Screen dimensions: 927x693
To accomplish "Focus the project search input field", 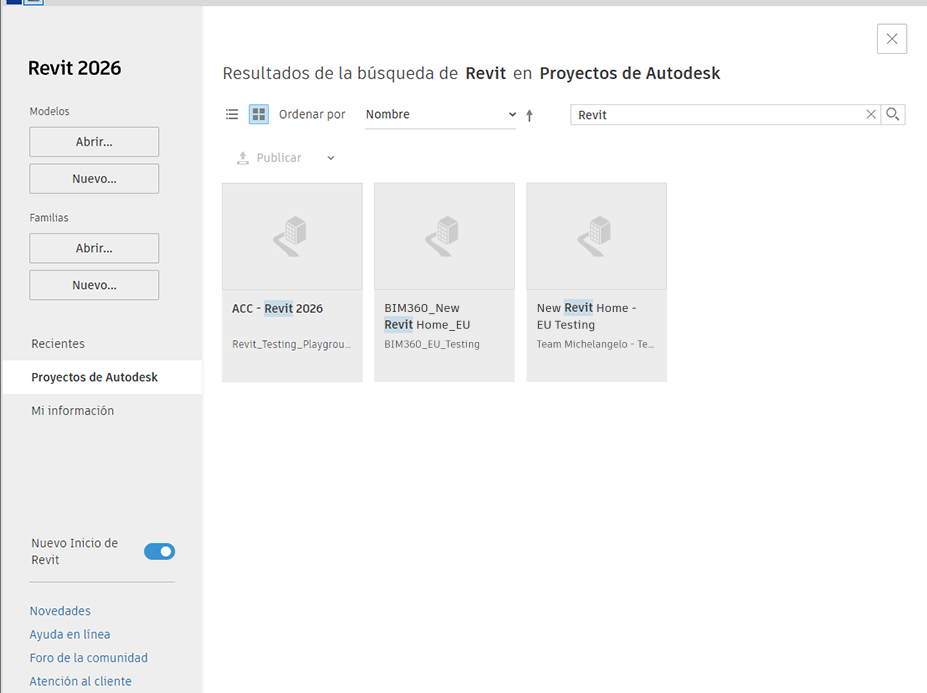I will pos(715,115).
